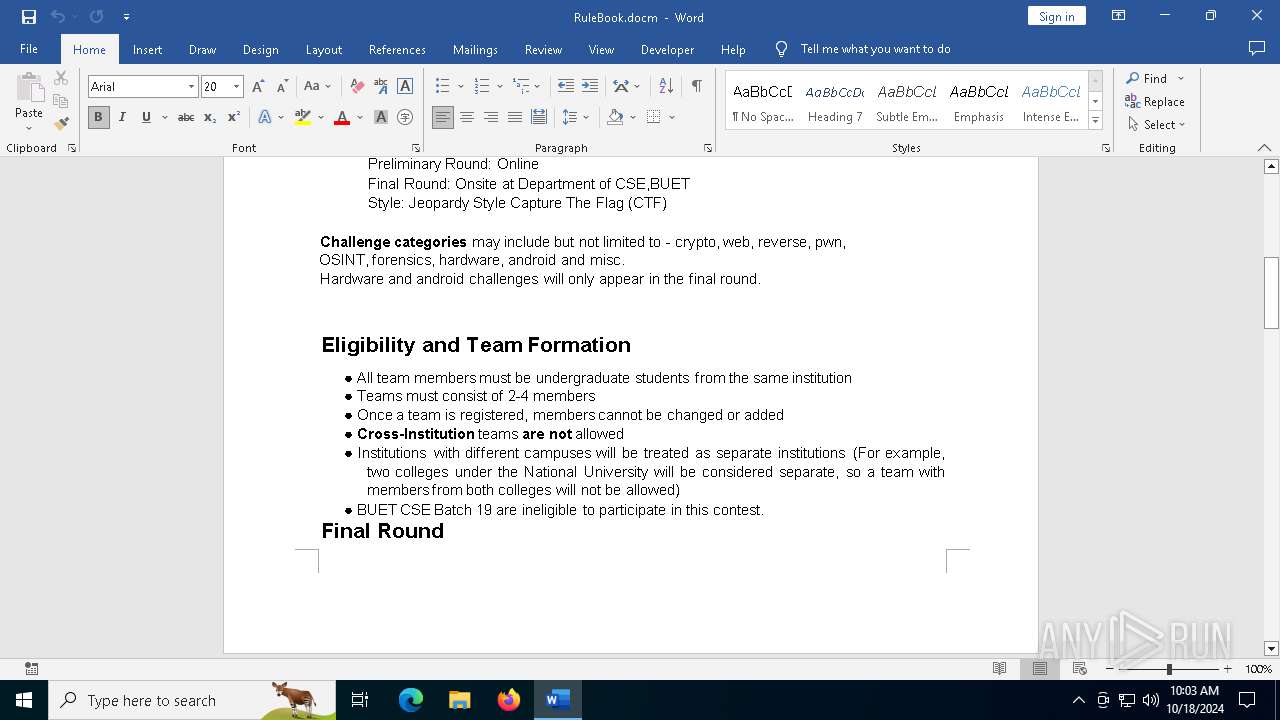Screen dimensions: 1280x720
Task: Open the Select dropdown in Editing
Action: point(1156,125)
